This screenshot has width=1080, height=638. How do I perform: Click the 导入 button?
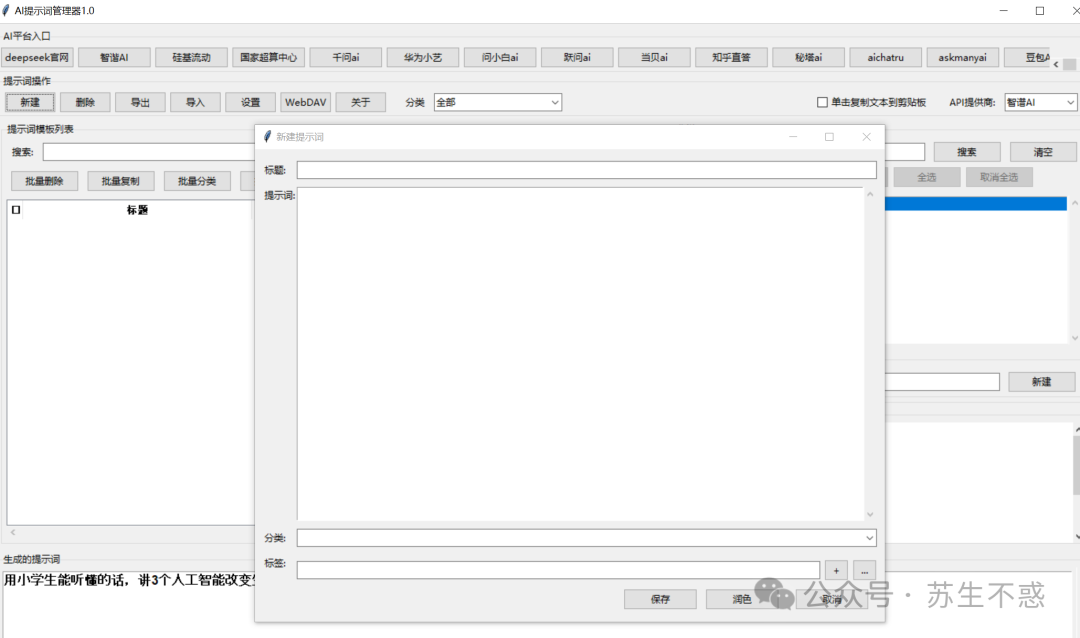196,102
